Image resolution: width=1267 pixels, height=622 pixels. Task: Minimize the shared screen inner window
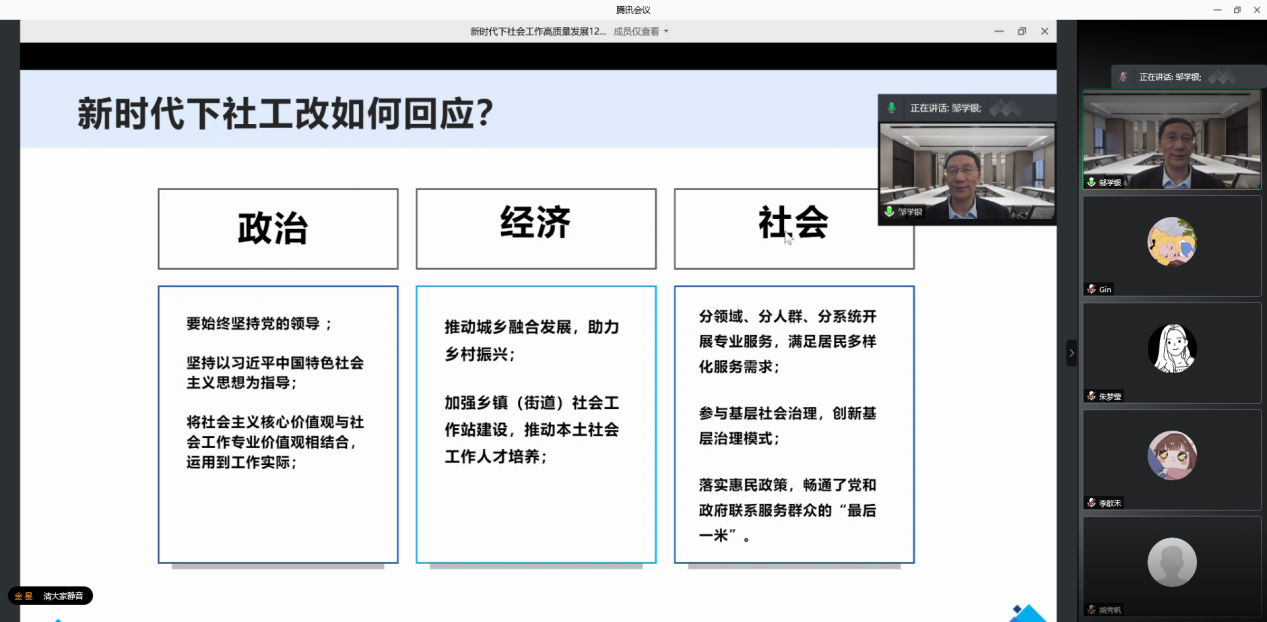tap(998, 31)
